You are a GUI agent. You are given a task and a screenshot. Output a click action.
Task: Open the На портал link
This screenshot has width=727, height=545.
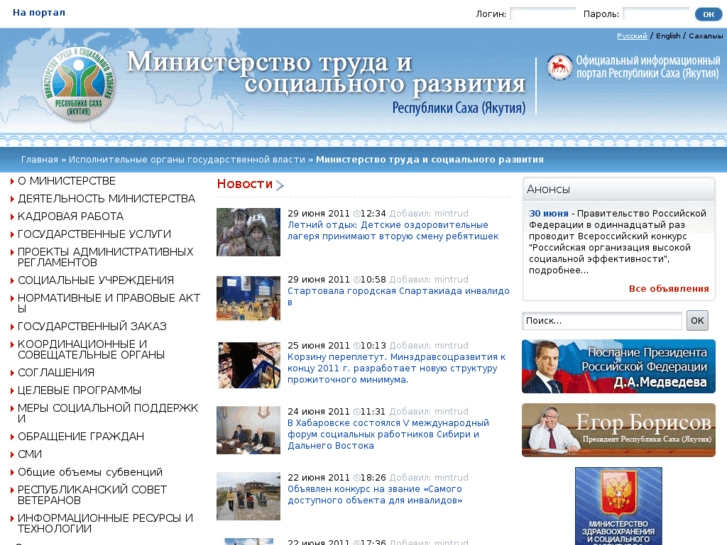point(39,13)
